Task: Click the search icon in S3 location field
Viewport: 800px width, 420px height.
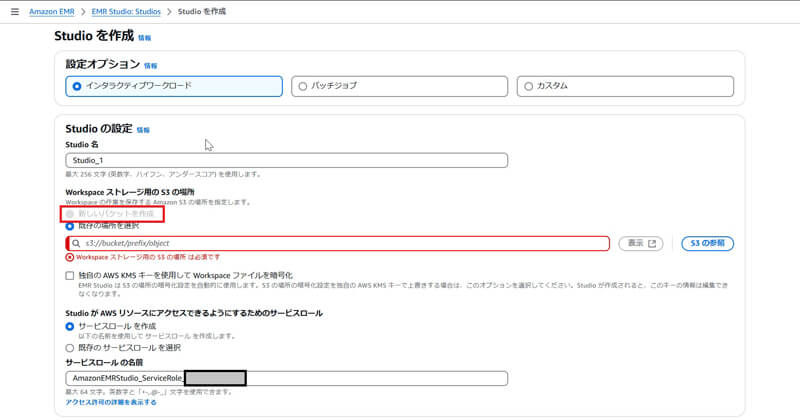Action: pos(76,243)
